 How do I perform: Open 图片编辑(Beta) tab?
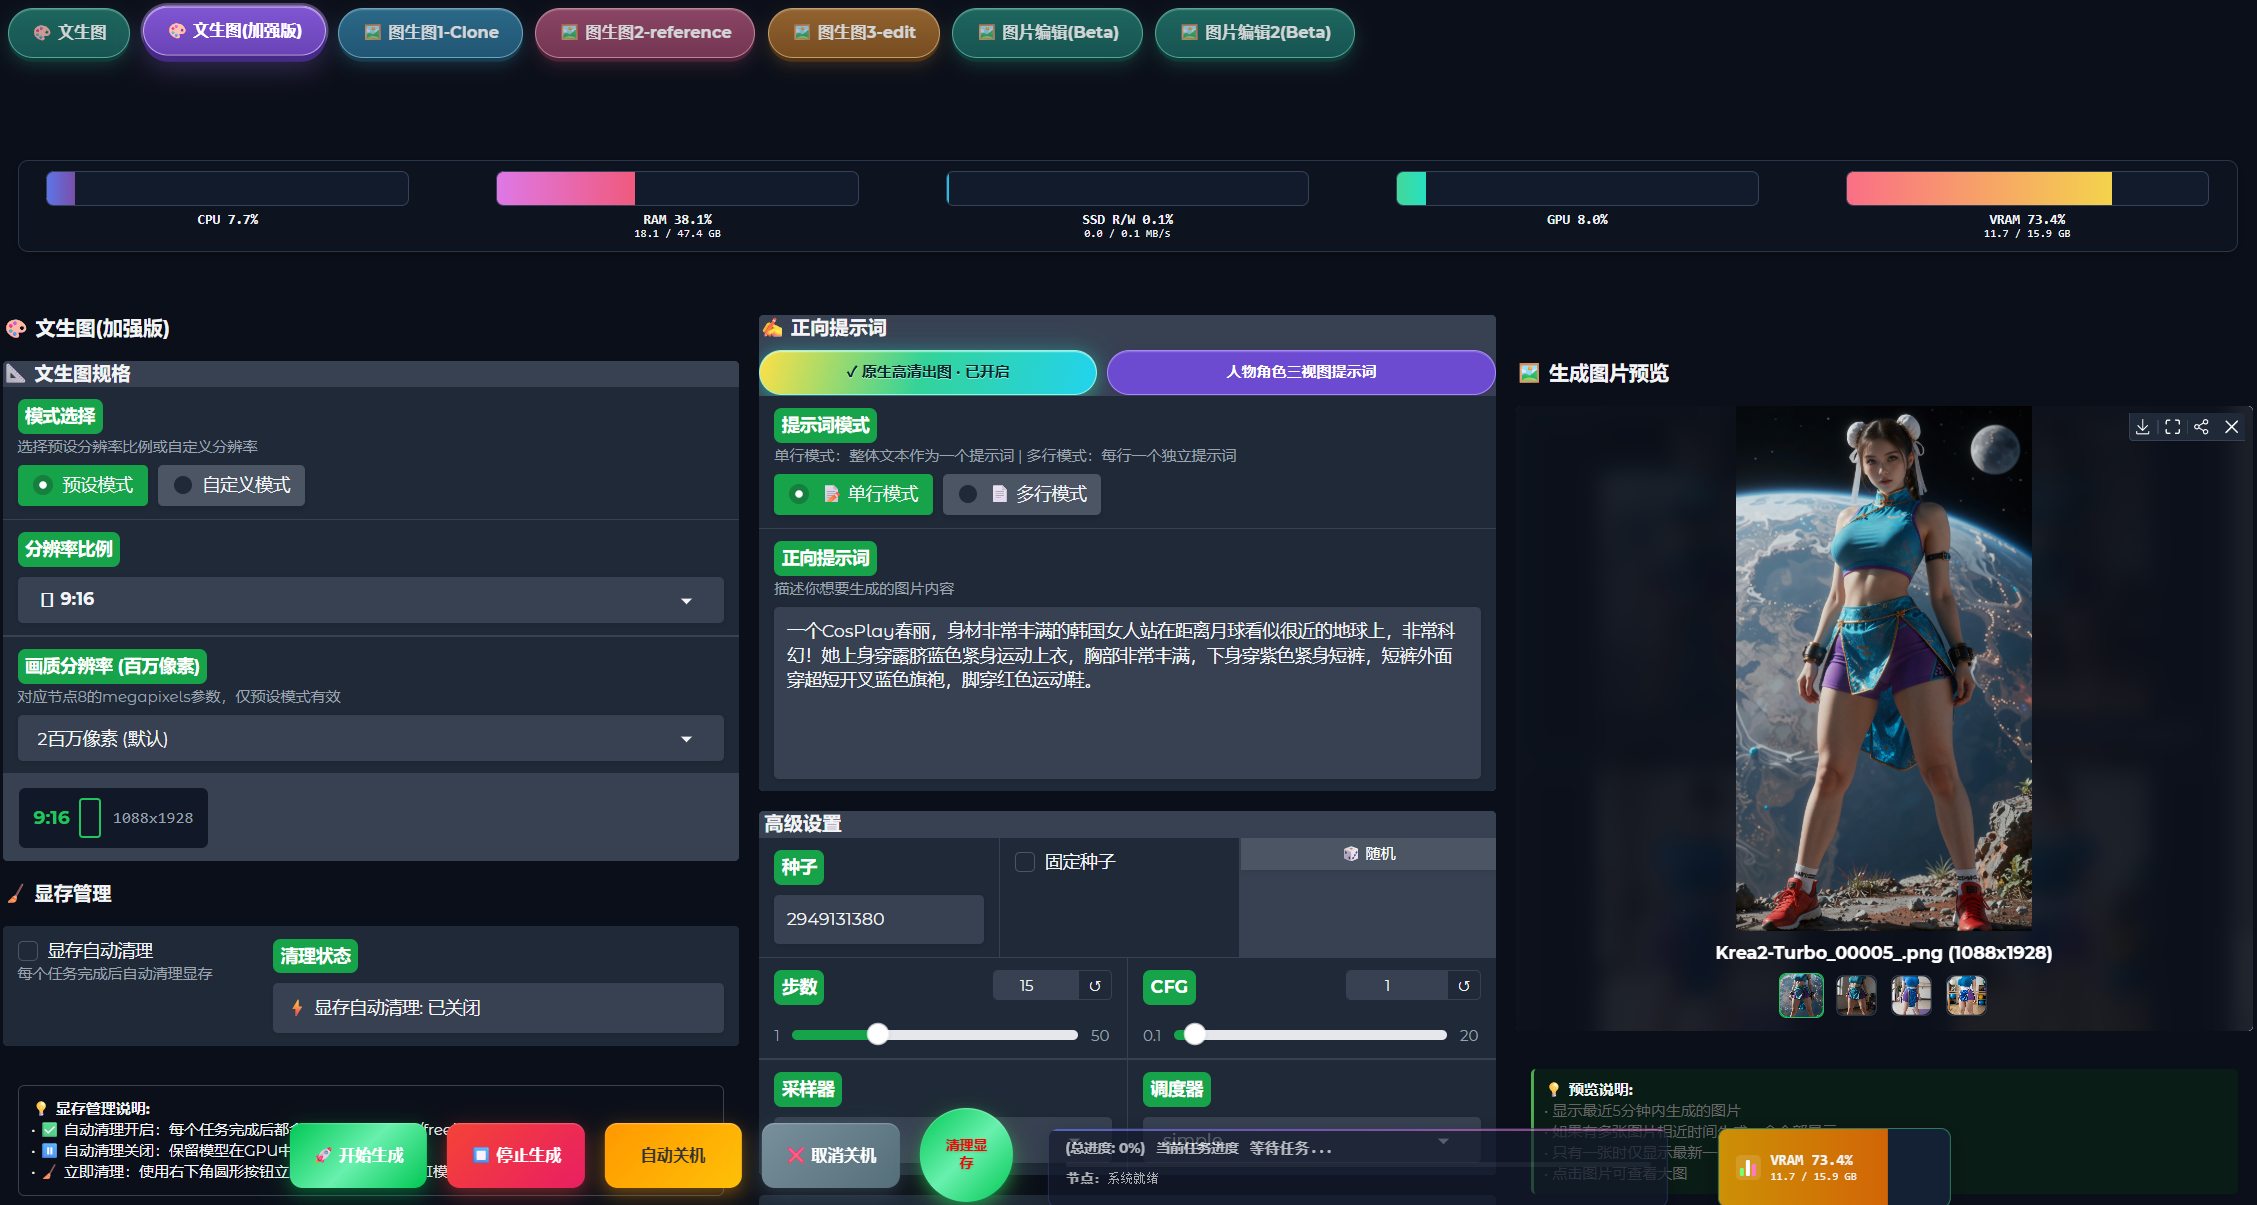[1047, 32]
